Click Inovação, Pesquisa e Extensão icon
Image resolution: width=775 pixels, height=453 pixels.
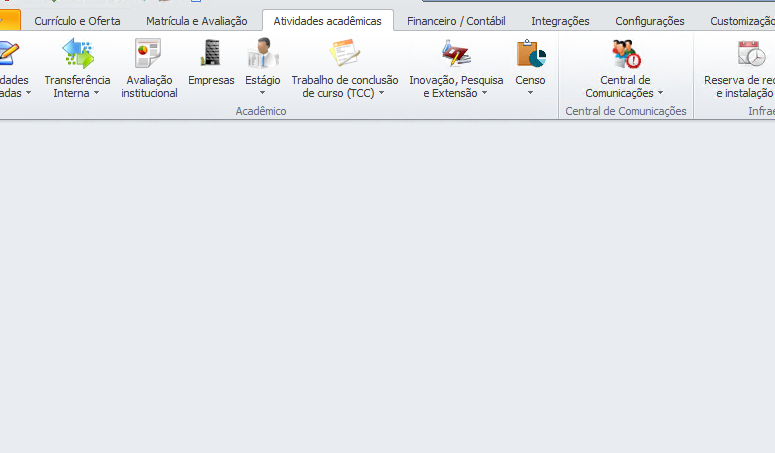pyautogui.click(x=456, y=53)
